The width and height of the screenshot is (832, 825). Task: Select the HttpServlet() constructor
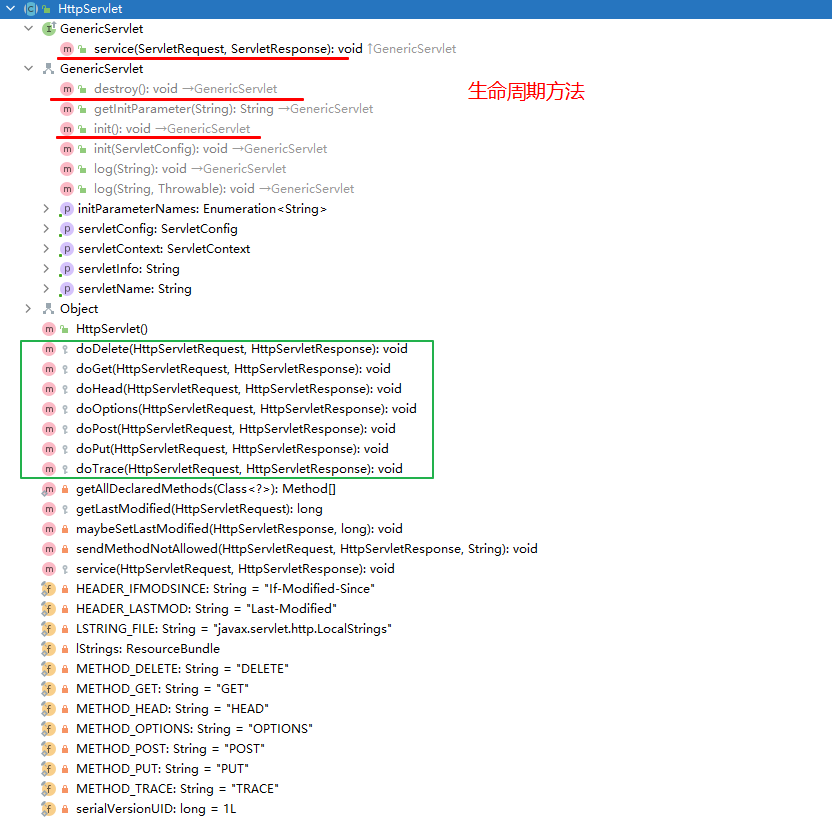tap(112, 329)
